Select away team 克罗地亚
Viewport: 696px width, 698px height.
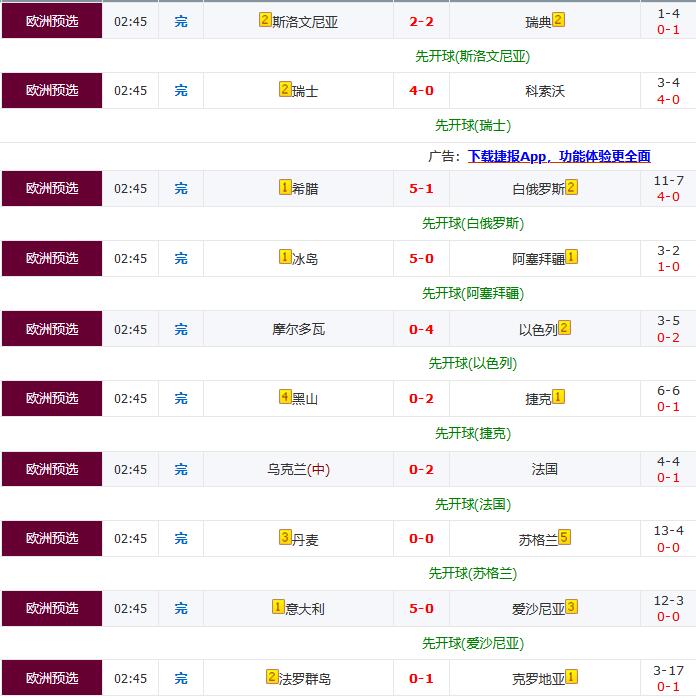coord(538,679)
